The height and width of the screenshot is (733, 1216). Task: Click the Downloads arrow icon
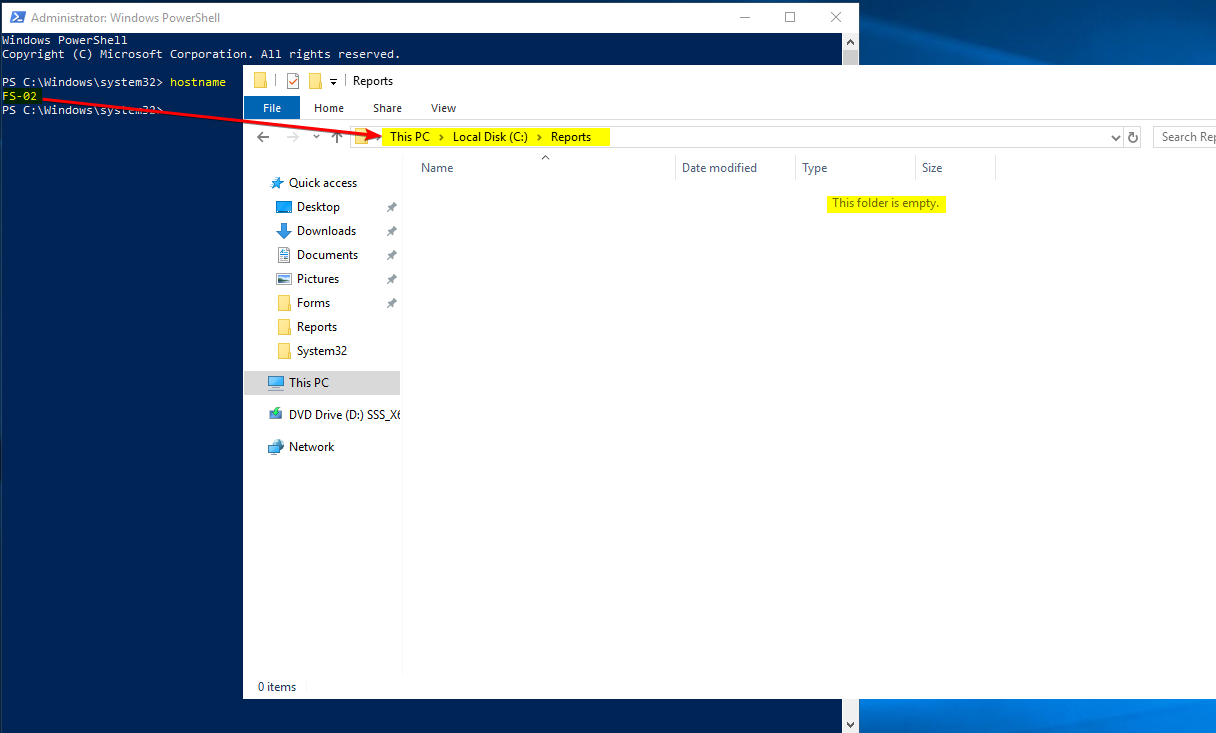coord(283,231)
